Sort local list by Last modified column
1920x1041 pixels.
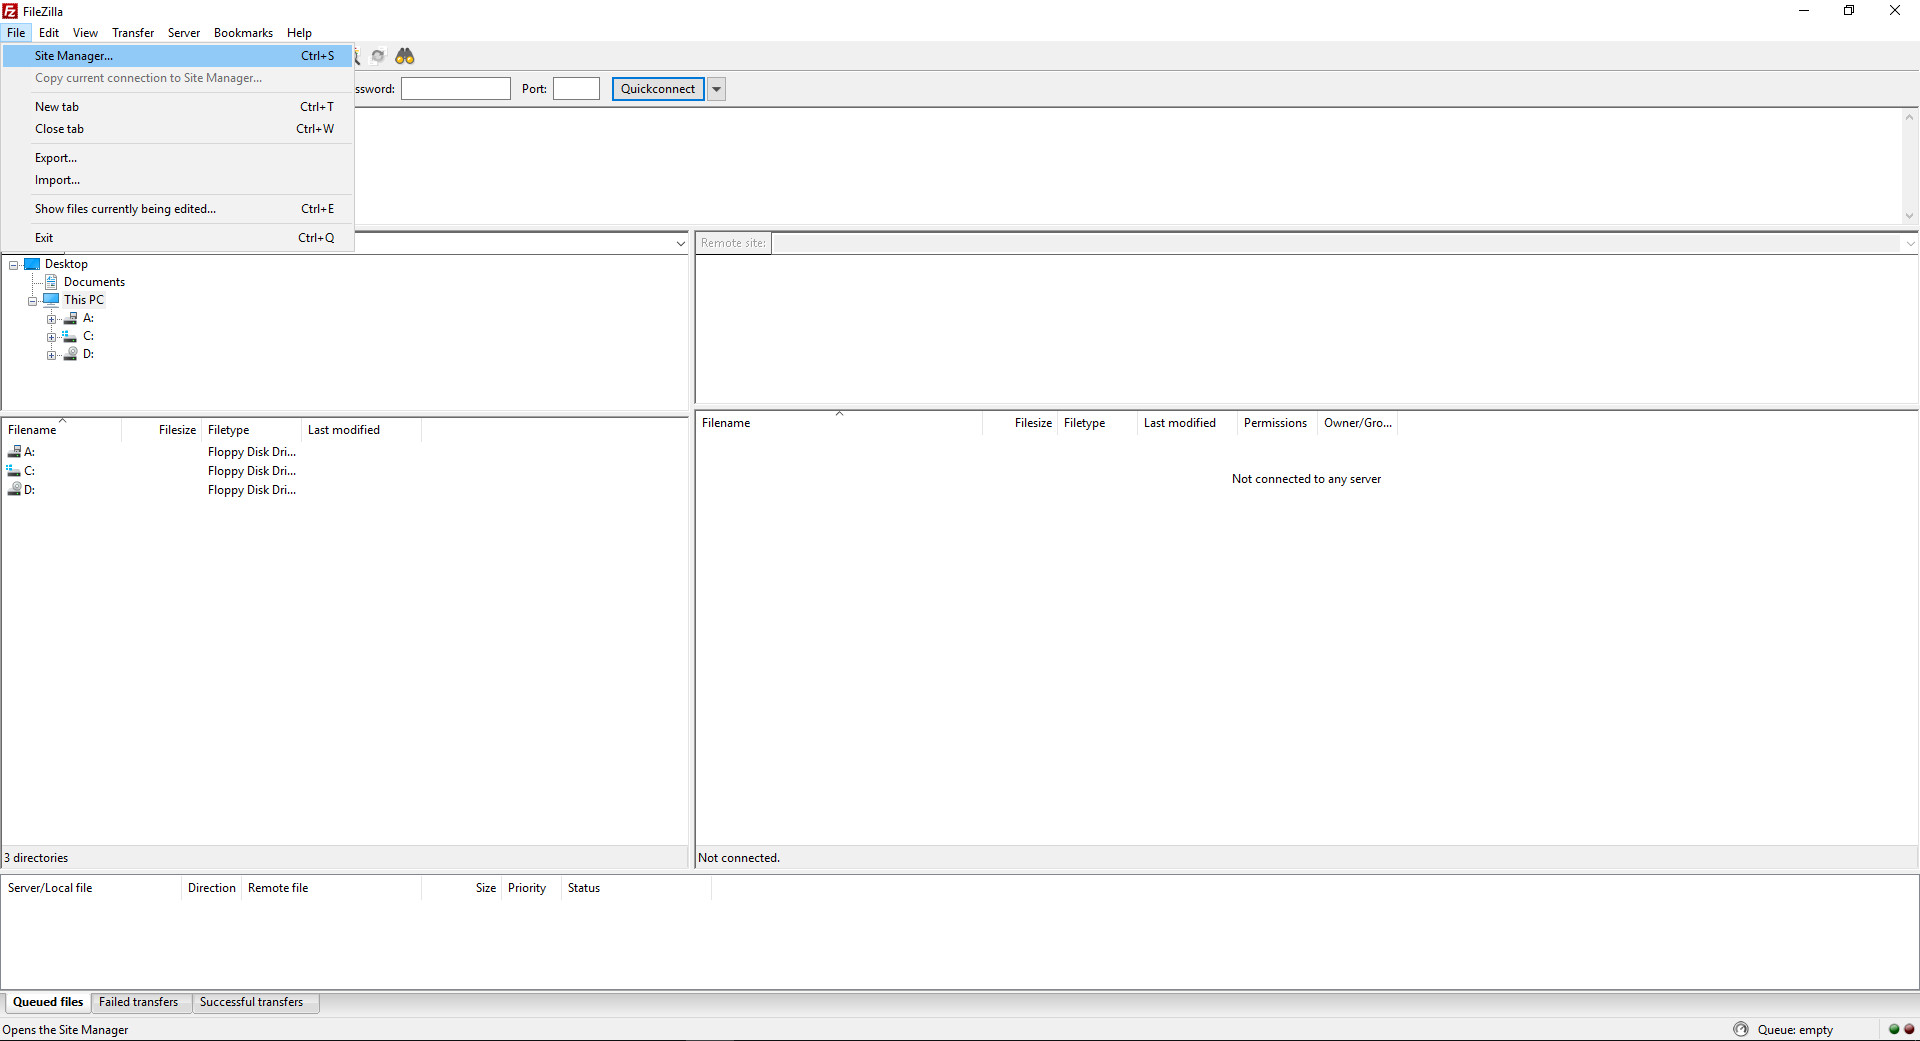[x=362, y=430]
